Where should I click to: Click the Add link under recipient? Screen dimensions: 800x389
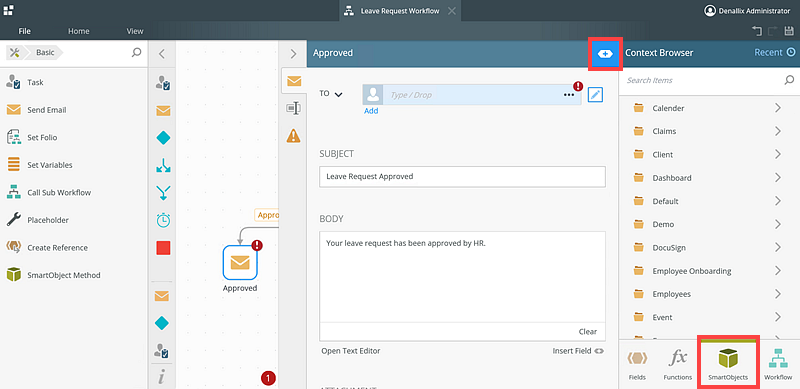[371, 111]
